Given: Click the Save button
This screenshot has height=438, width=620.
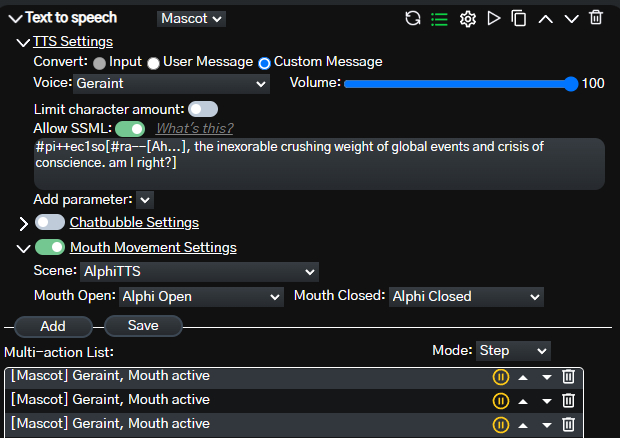Looking at the screenshot, I should 143,326.
